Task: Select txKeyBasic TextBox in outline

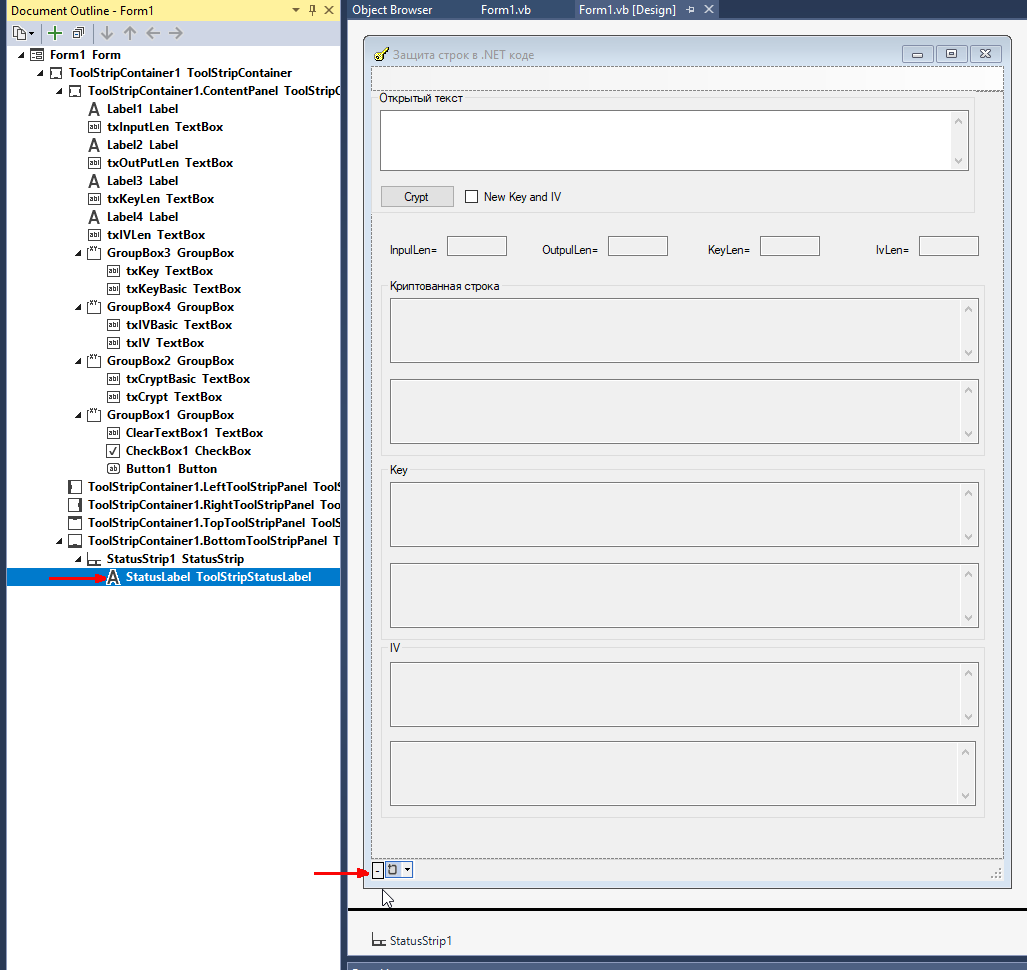Action: [x=183, y=289]
